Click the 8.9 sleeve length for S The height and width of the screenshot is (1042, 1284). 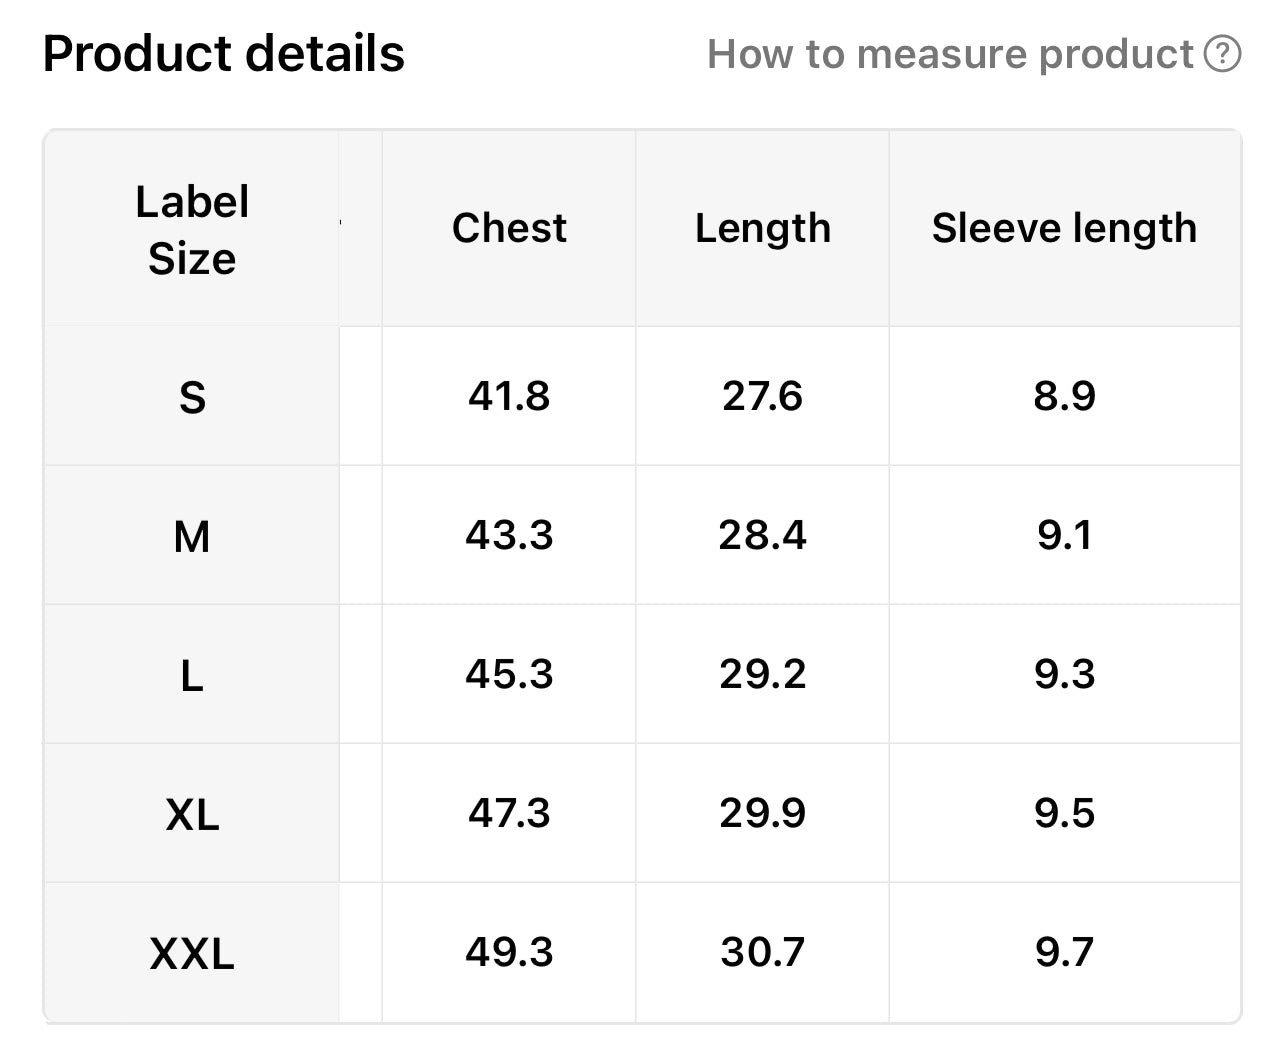tap(1064, 397)
